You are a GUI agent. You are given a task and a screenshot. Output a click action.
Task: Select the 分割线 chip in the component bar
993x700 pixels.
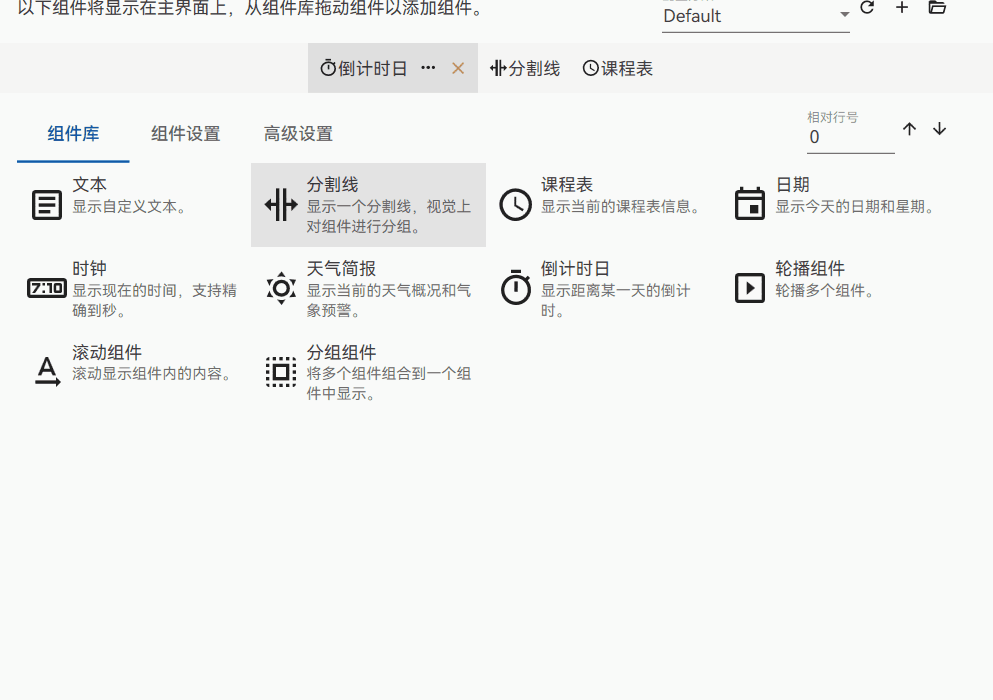(x=525, y=68)
